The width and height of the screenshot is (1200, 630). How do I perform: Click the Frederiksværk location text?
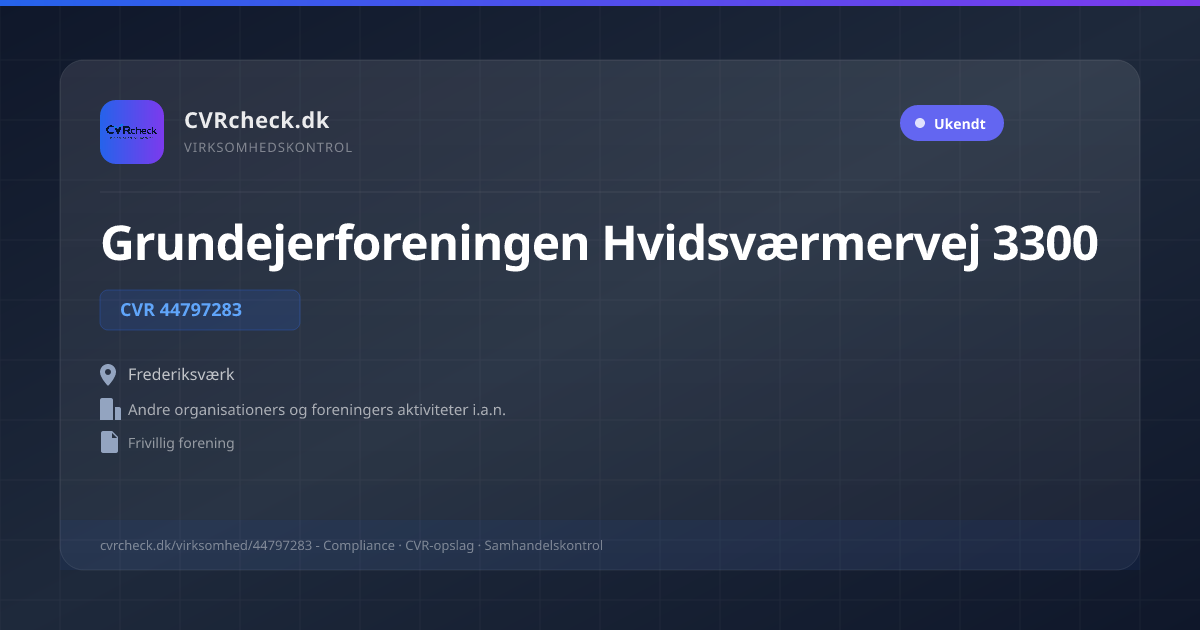click(x=181, y=375)
